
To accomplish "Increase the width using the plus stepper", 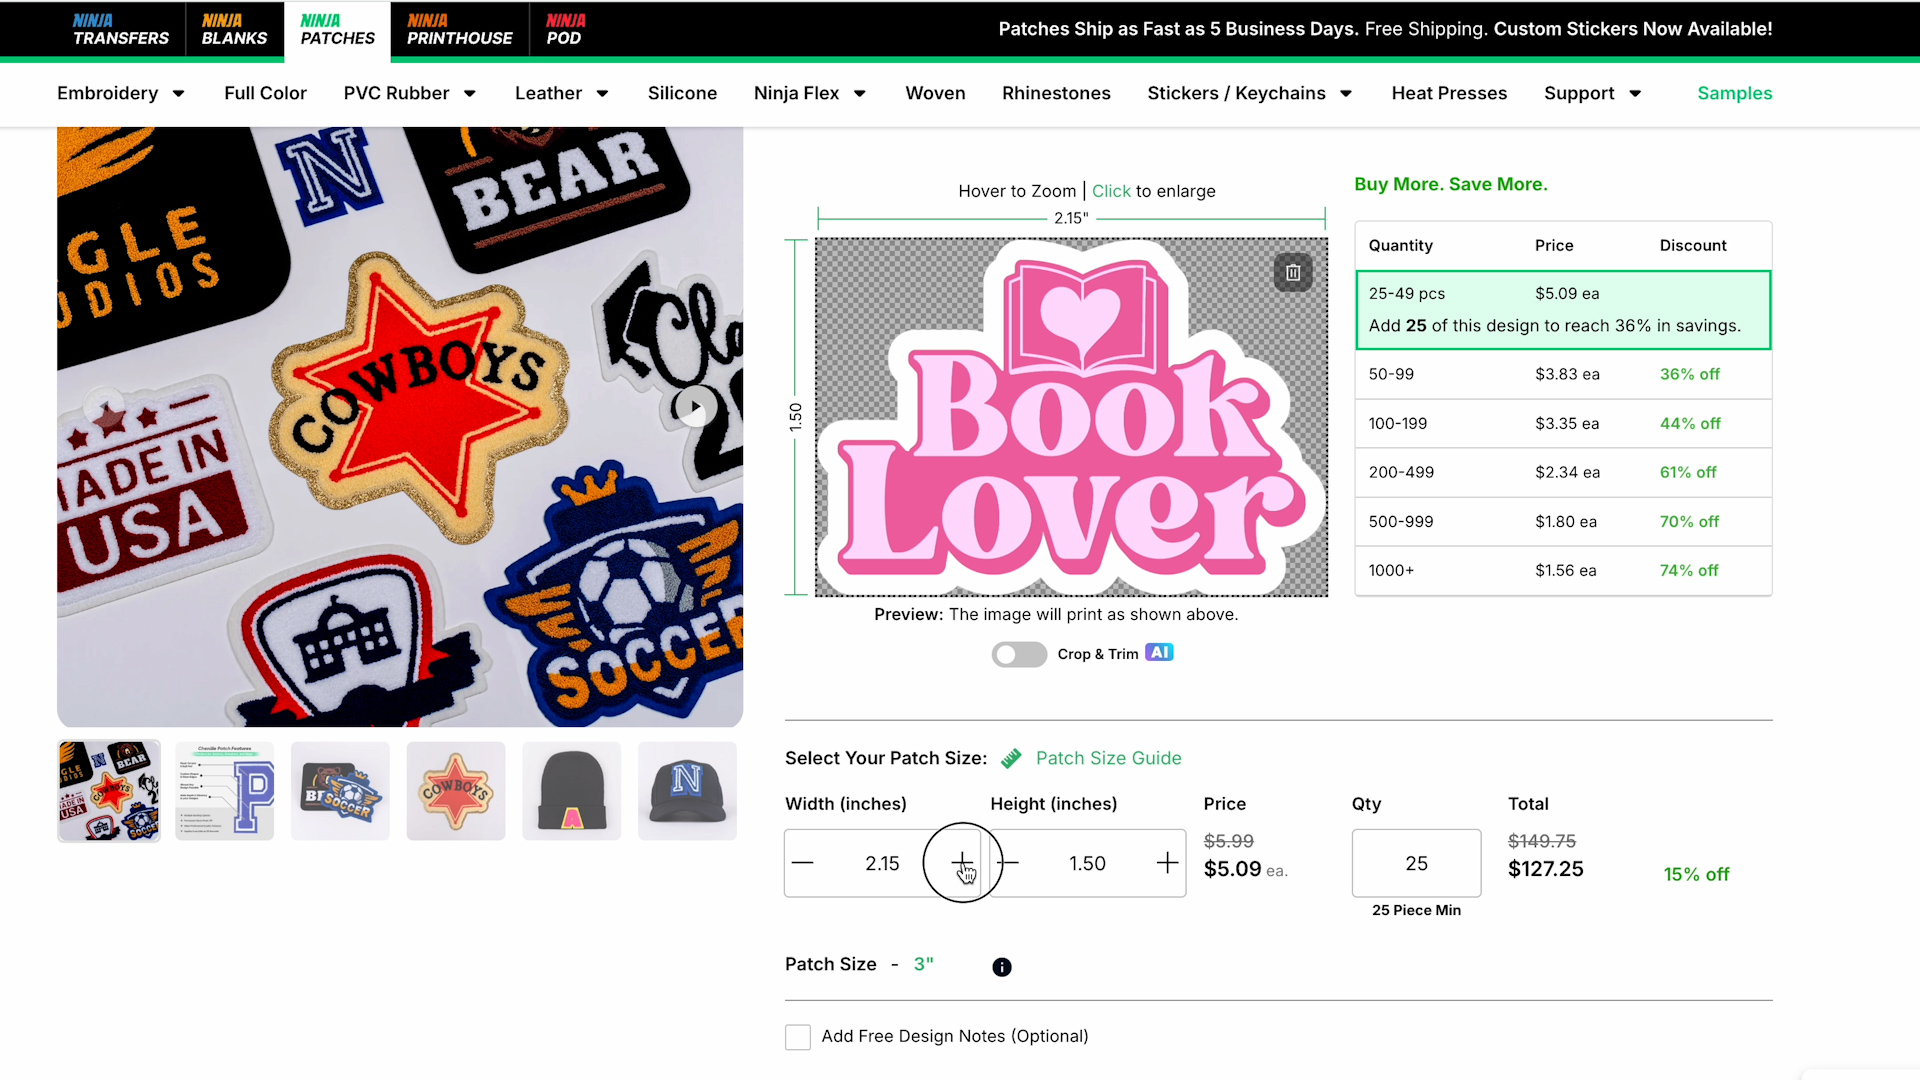I will [961, 863].
